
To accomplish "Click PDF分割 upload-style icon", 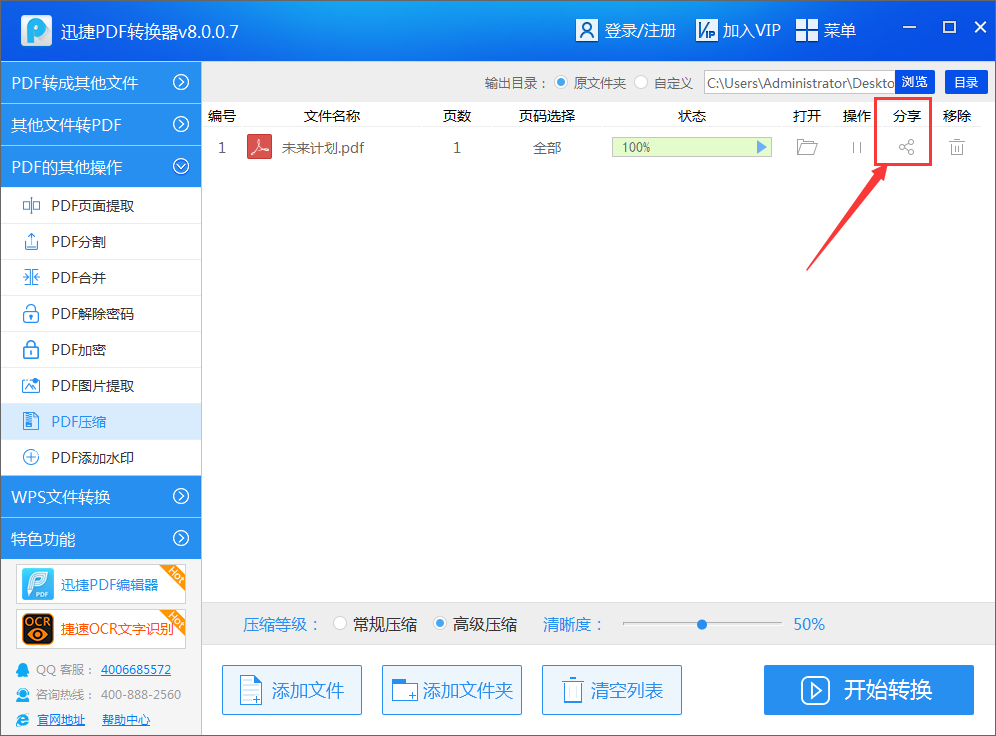I will (x=31, y=242).
